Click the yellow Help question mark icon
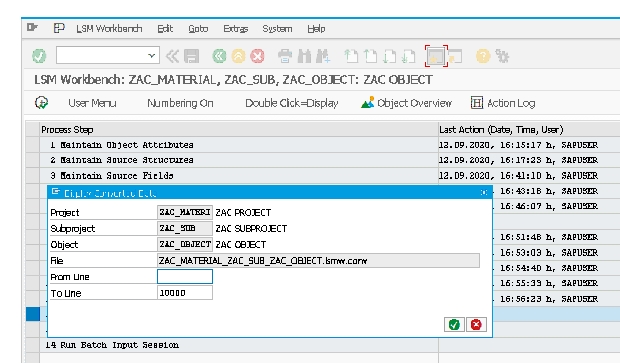Image resolution: width=620 pixels, height=363 pixels. tap(483, 56)
